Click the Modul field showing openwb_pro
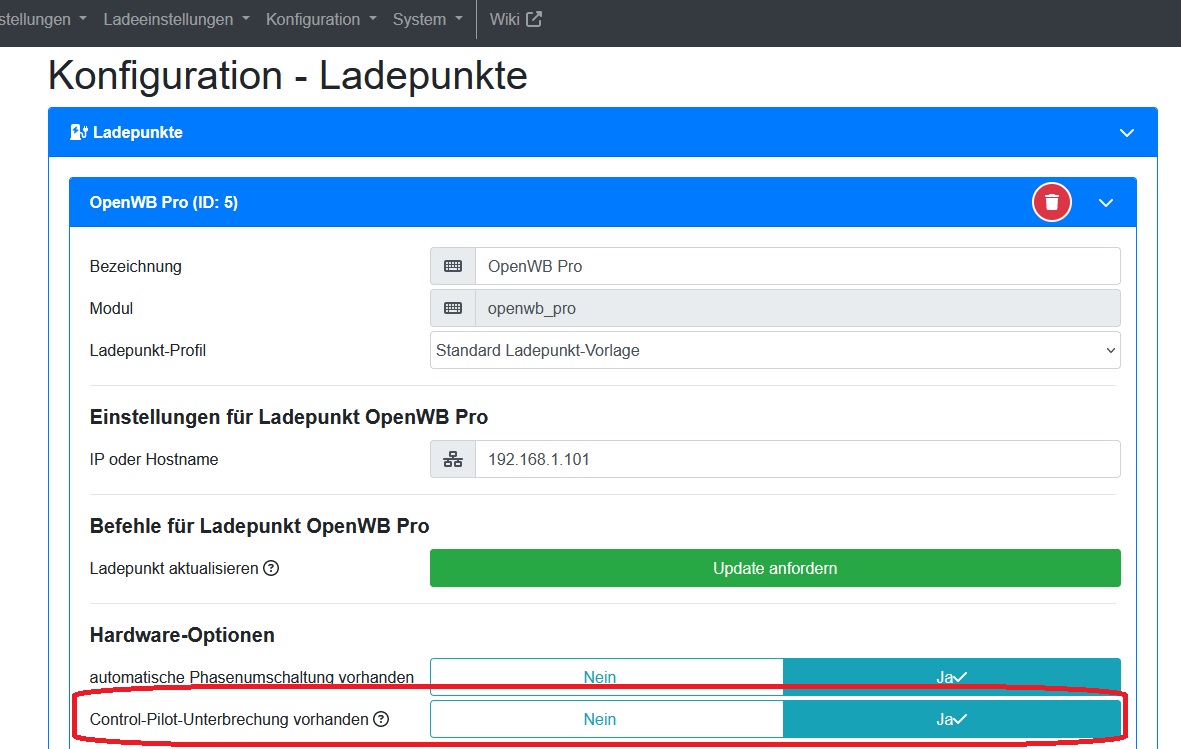The height and width of the screenshot is (749, 1181). click(x=798, y=308)
